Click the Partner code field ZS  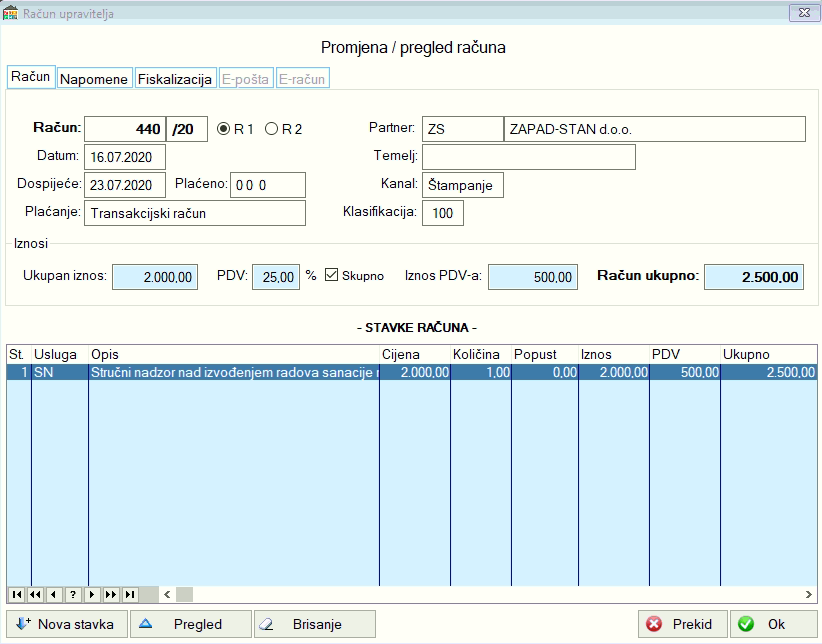pyautogui.click(x=463, y=129)
